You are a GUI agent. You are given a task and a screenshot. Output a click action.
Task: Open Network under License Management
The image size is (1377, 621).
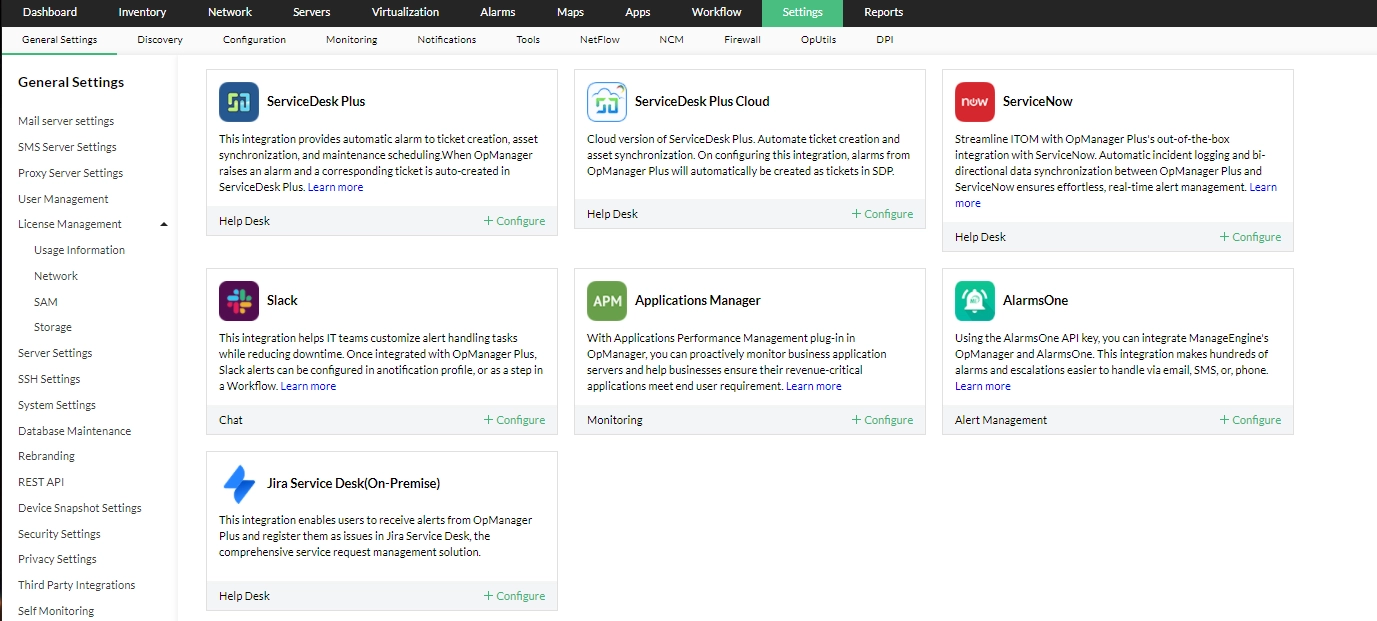pyautogui.click(x=56, y=276)
